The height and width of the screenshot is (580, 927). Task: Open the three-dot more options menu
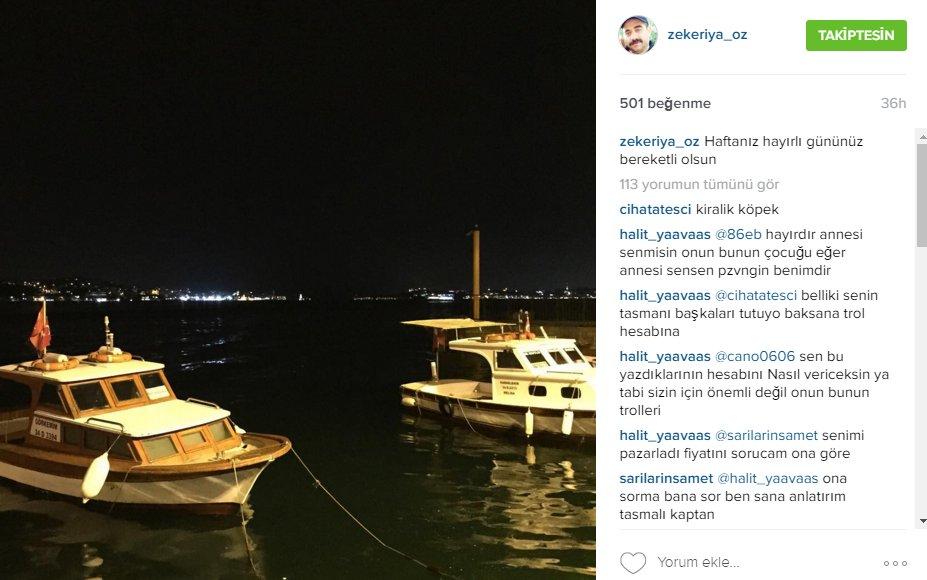[895, 563]
